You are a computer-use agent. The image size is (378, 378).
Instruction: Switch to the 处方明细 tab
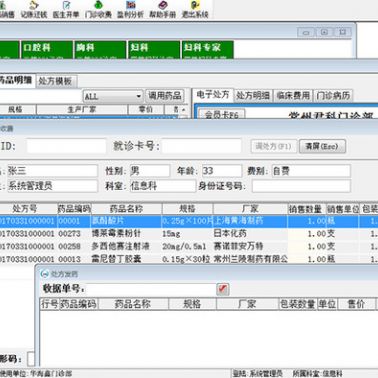253,95
